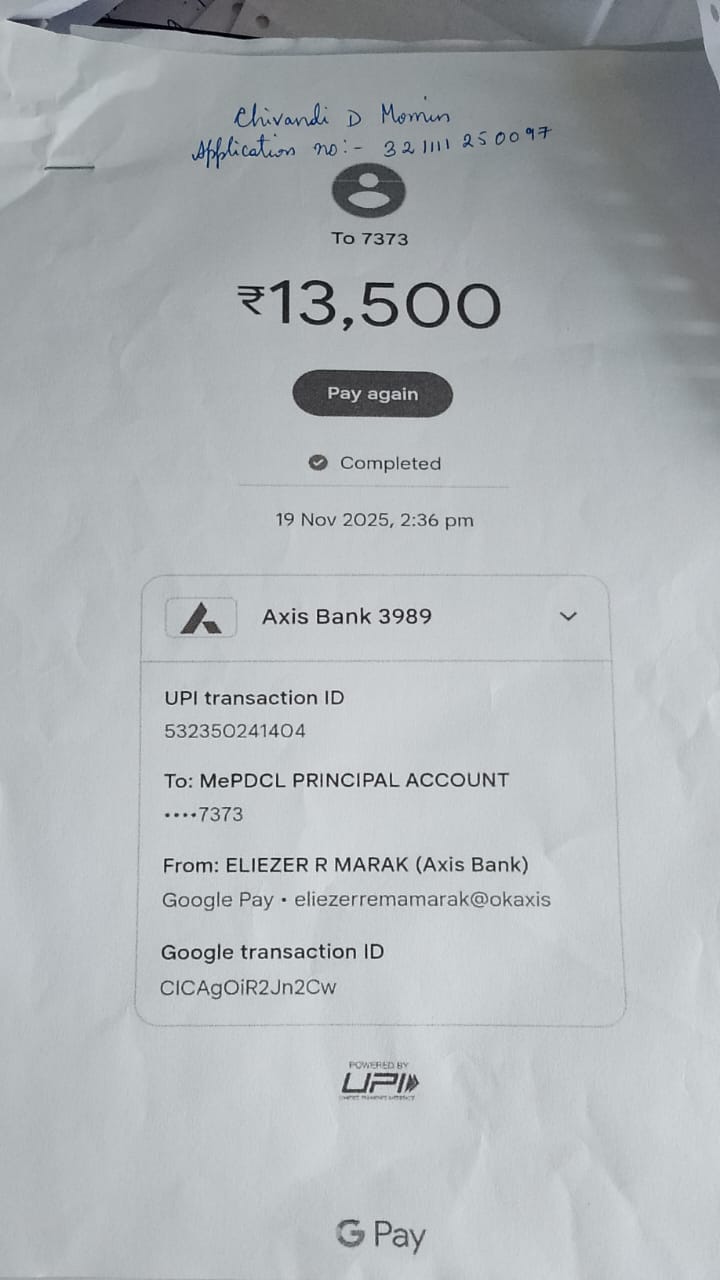Click 'To: MePDCL PRINCIPAL ACCOUNT' line

(336, 780)
